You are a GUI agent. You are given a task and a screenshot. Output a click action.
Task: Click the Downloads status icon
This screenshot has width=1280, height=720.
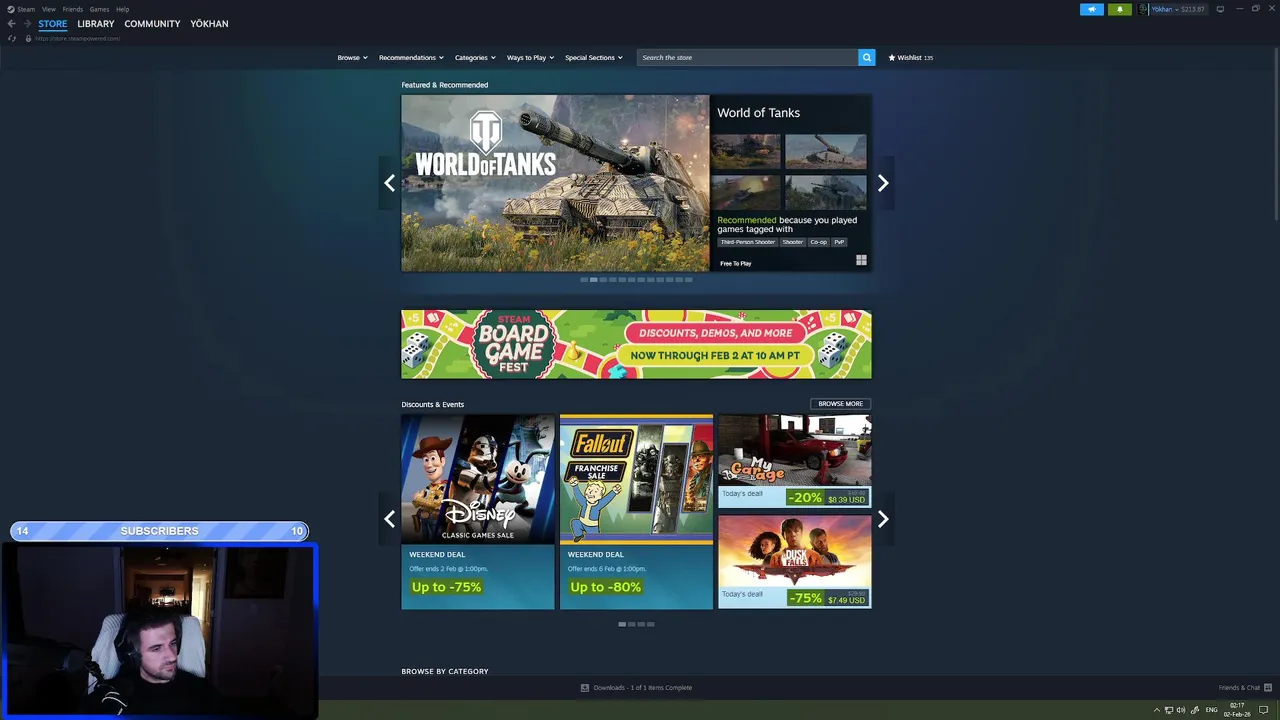pos(585,688)
